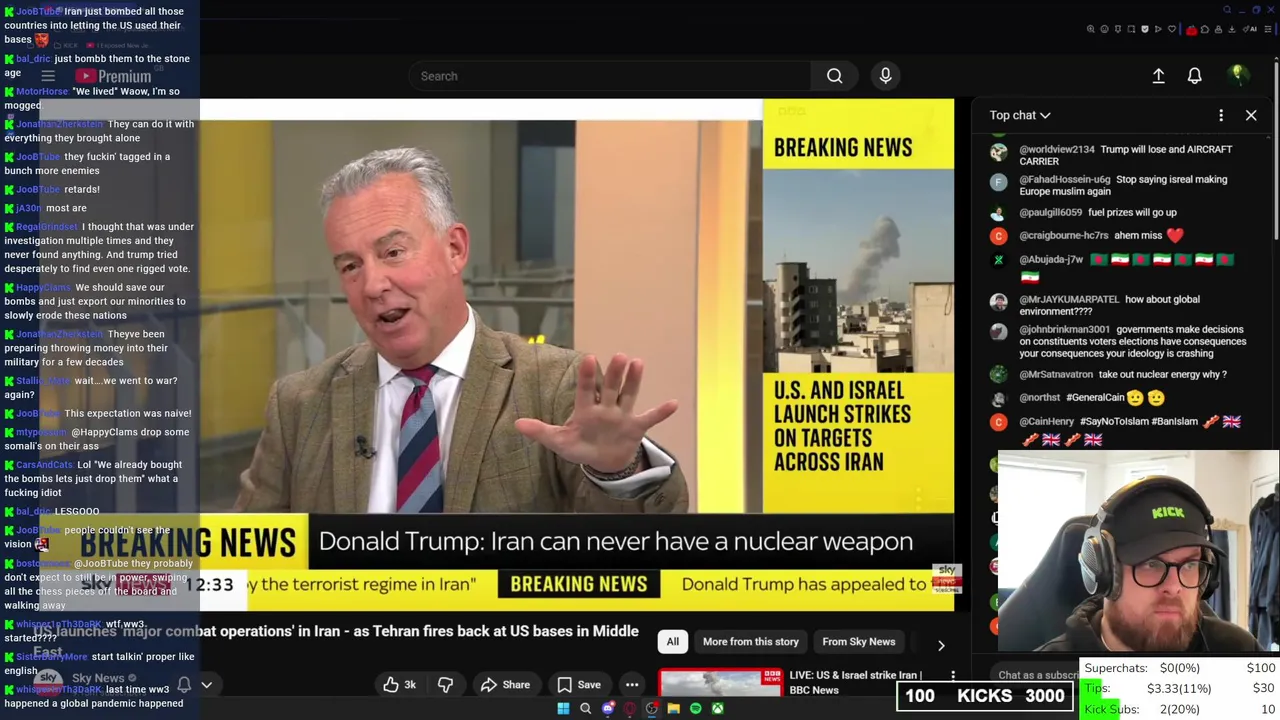1280x720 pixels.
Task: Click browser toolbar send/play arrow icon
Action: 1158,29
